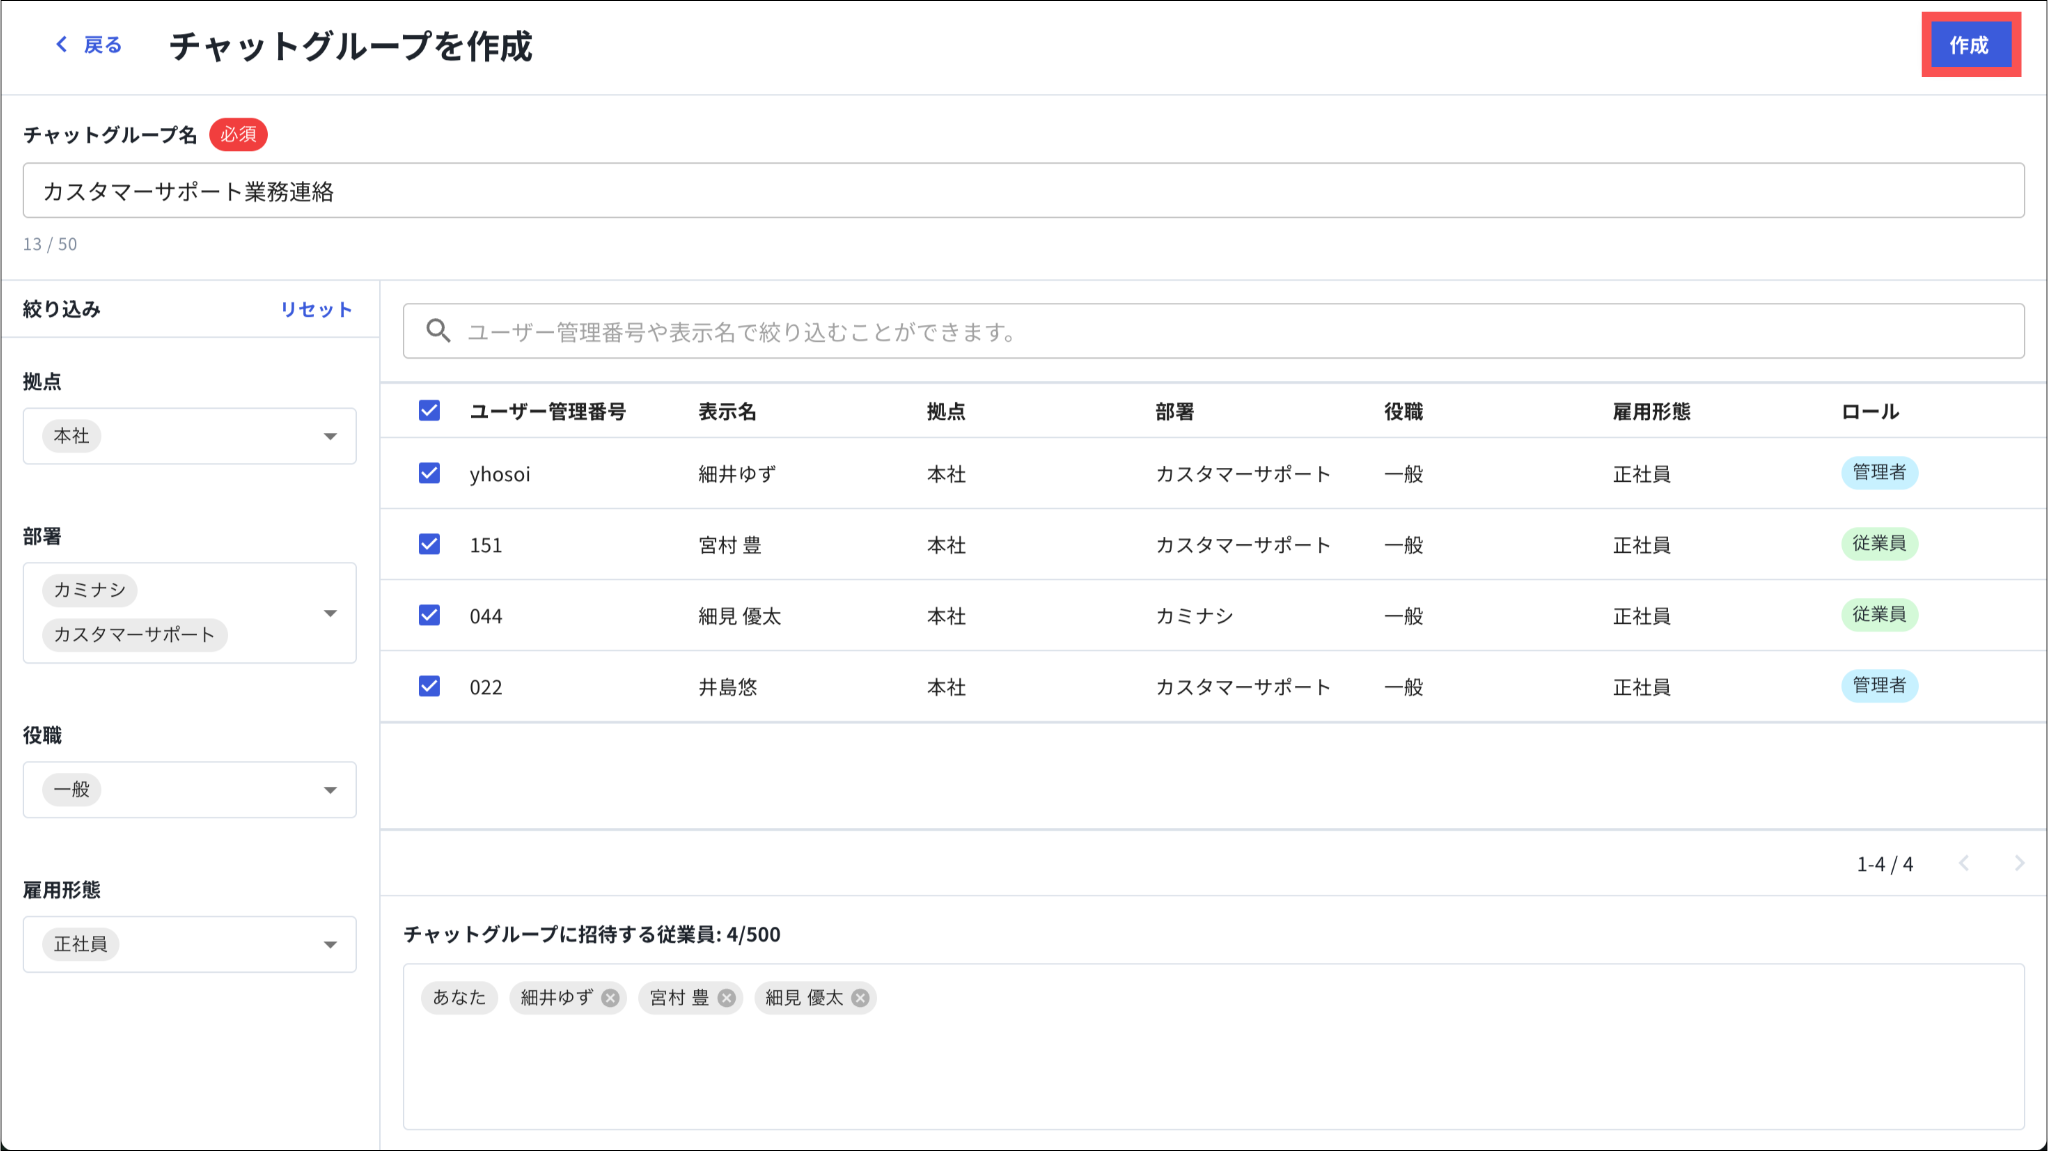
Task: Expand the 部署 filter dropdown
Action: pos(330,613)
